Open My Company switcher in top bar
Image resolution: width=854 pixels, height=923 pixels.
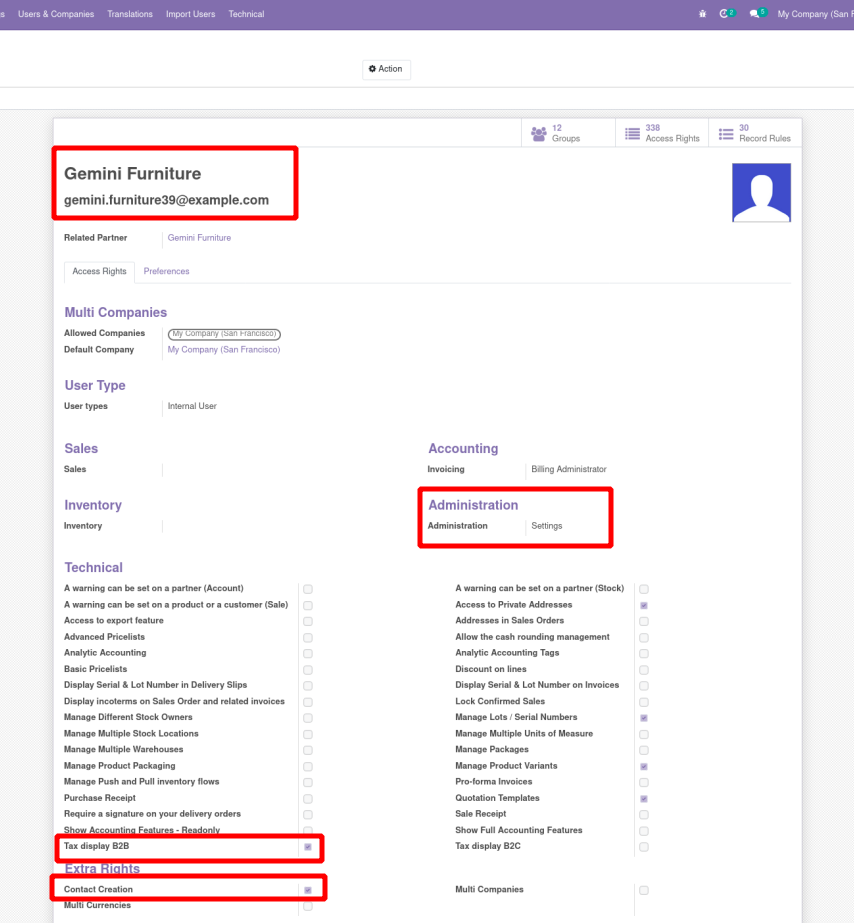coord(815,14)
